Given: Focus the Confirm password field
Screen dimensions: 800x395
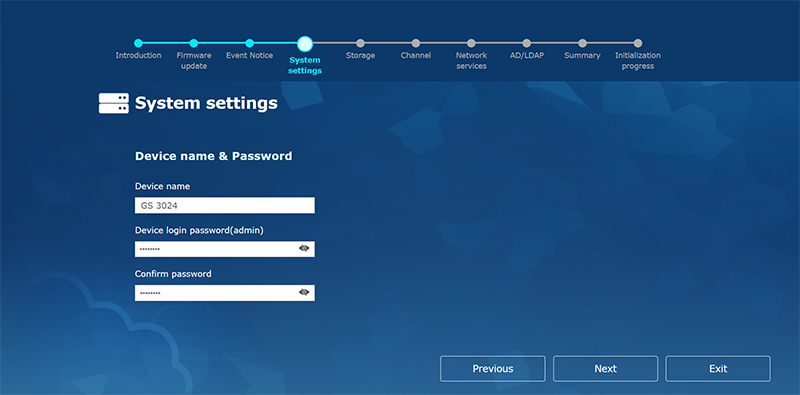Looking at the screenshot, I should pos(224,293).
